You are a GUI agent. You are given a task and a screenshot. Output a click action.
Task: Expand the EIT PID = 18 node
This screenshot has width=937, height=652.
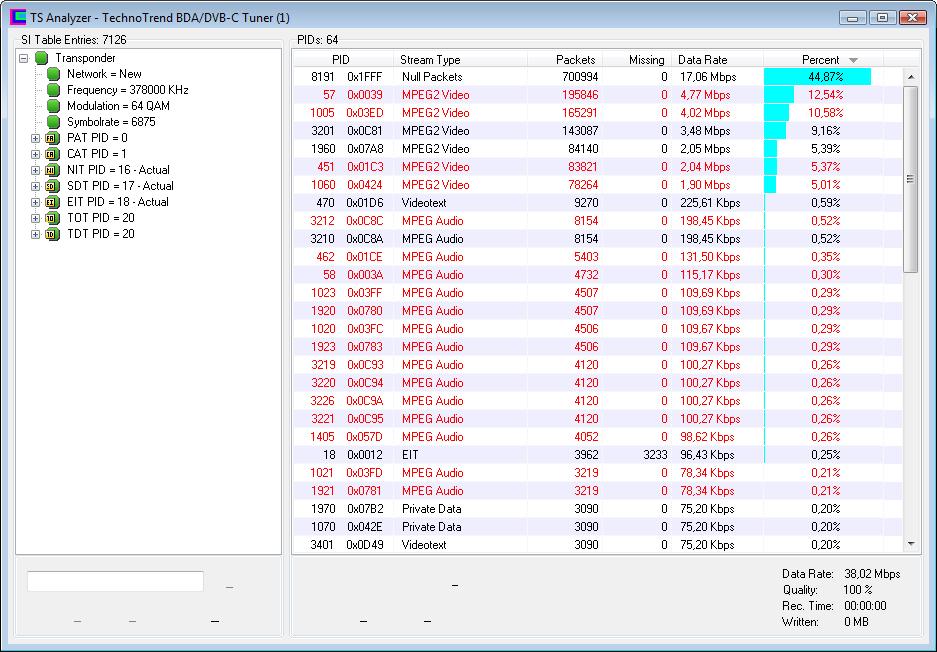pos(35,202)
